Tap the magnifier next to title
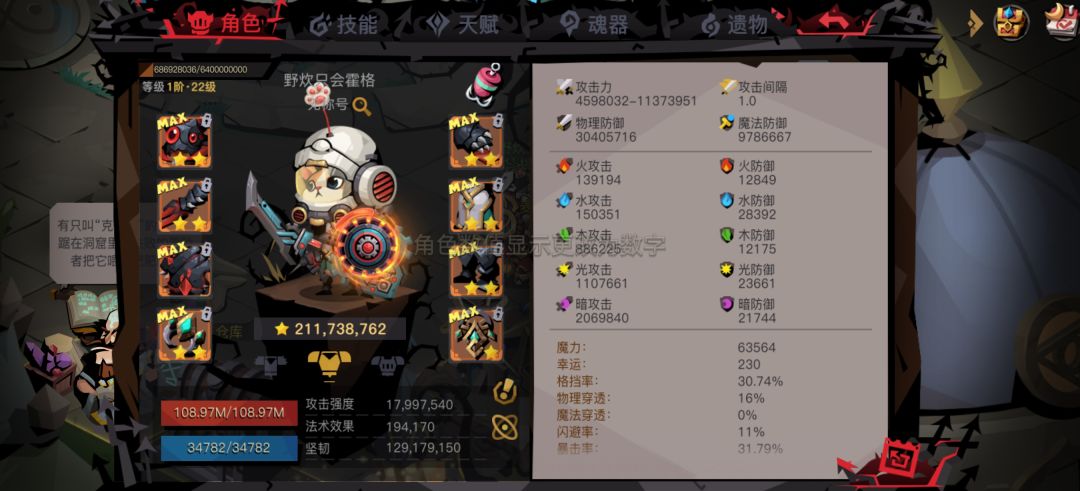Image resolution: width=1080 pixels, height=491 pixels. (x=362, y=106)
